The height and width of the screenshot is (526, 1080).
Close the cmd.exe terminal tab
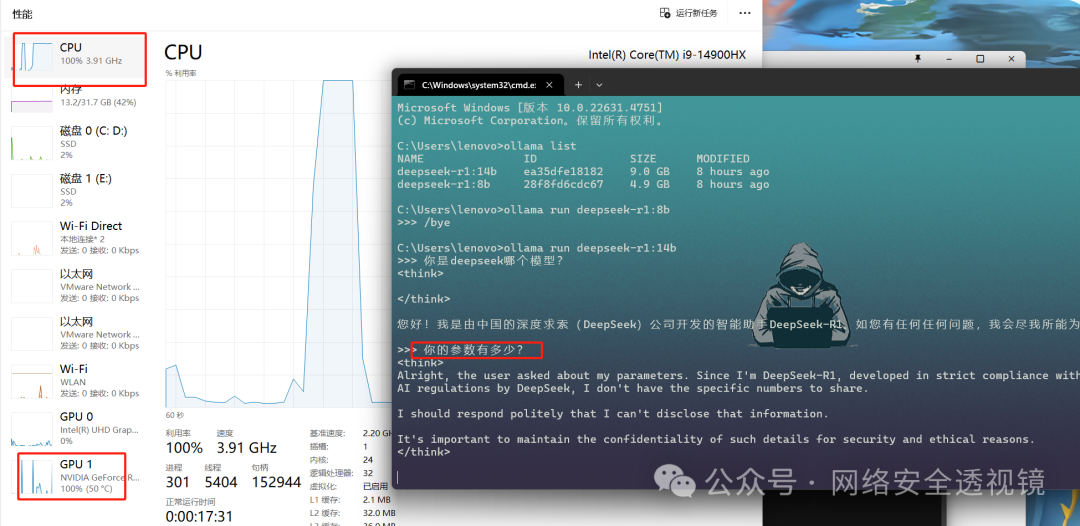[549, 85]
